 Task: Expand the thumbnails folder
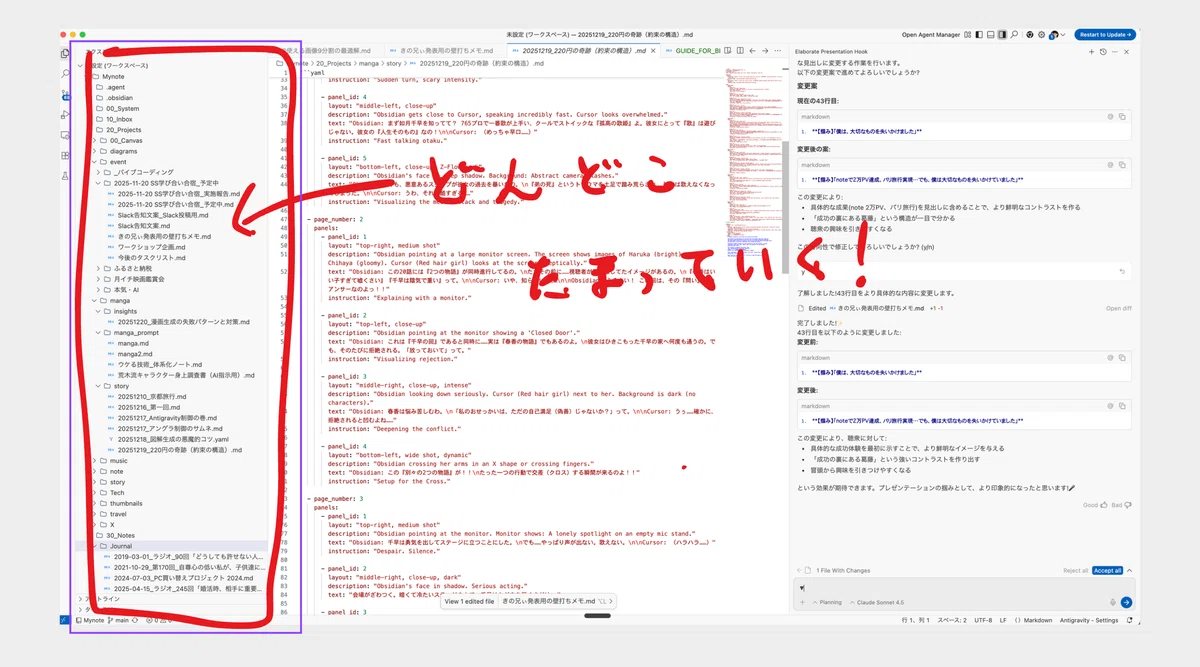point(125,503)
